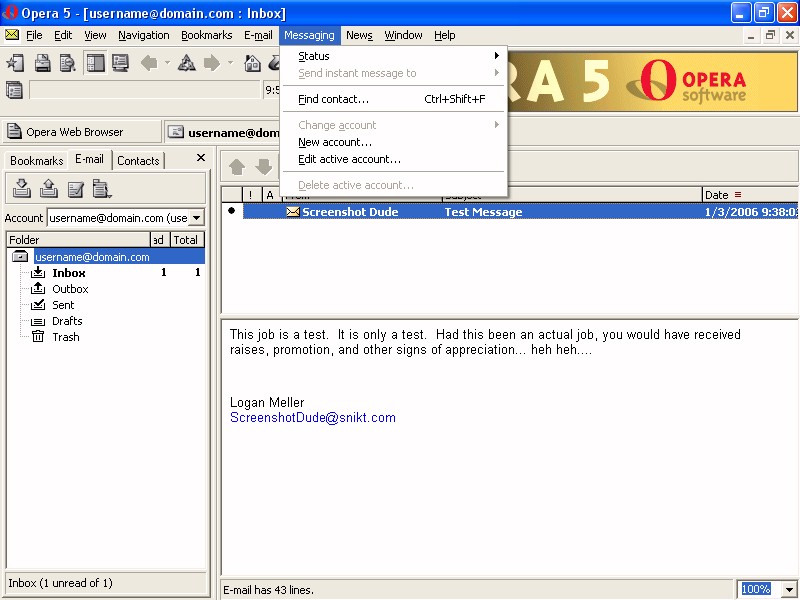Select the Outbox folder
This screenshot has height=600, width=800.
tap(70, 289)
